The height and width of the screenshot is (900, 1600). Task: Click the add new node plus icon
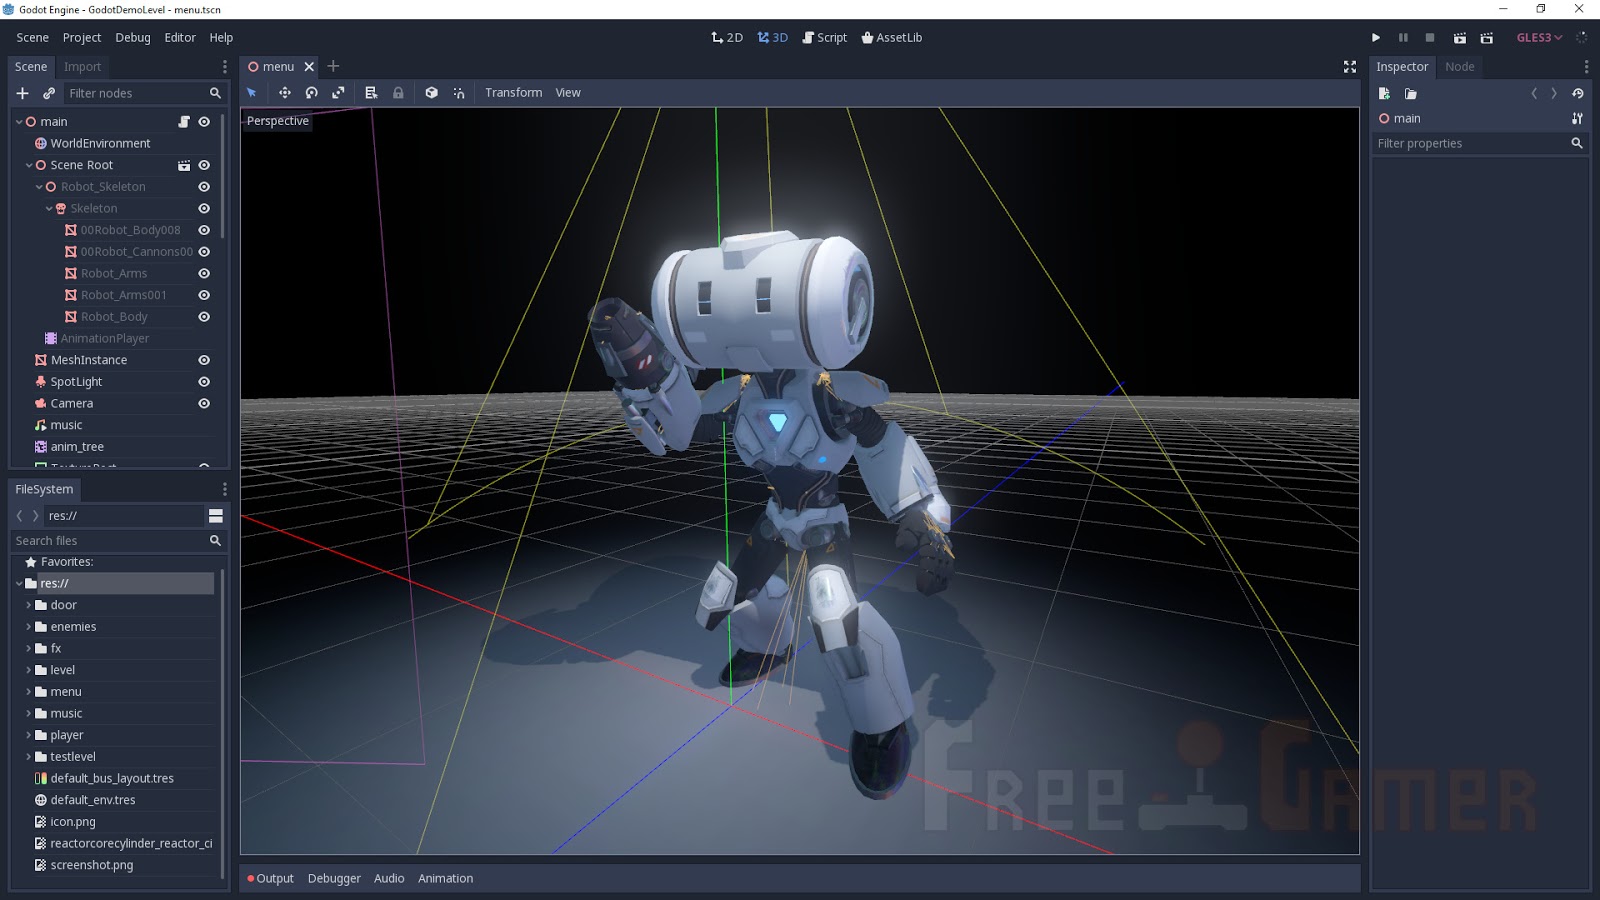tap(22, 93)
